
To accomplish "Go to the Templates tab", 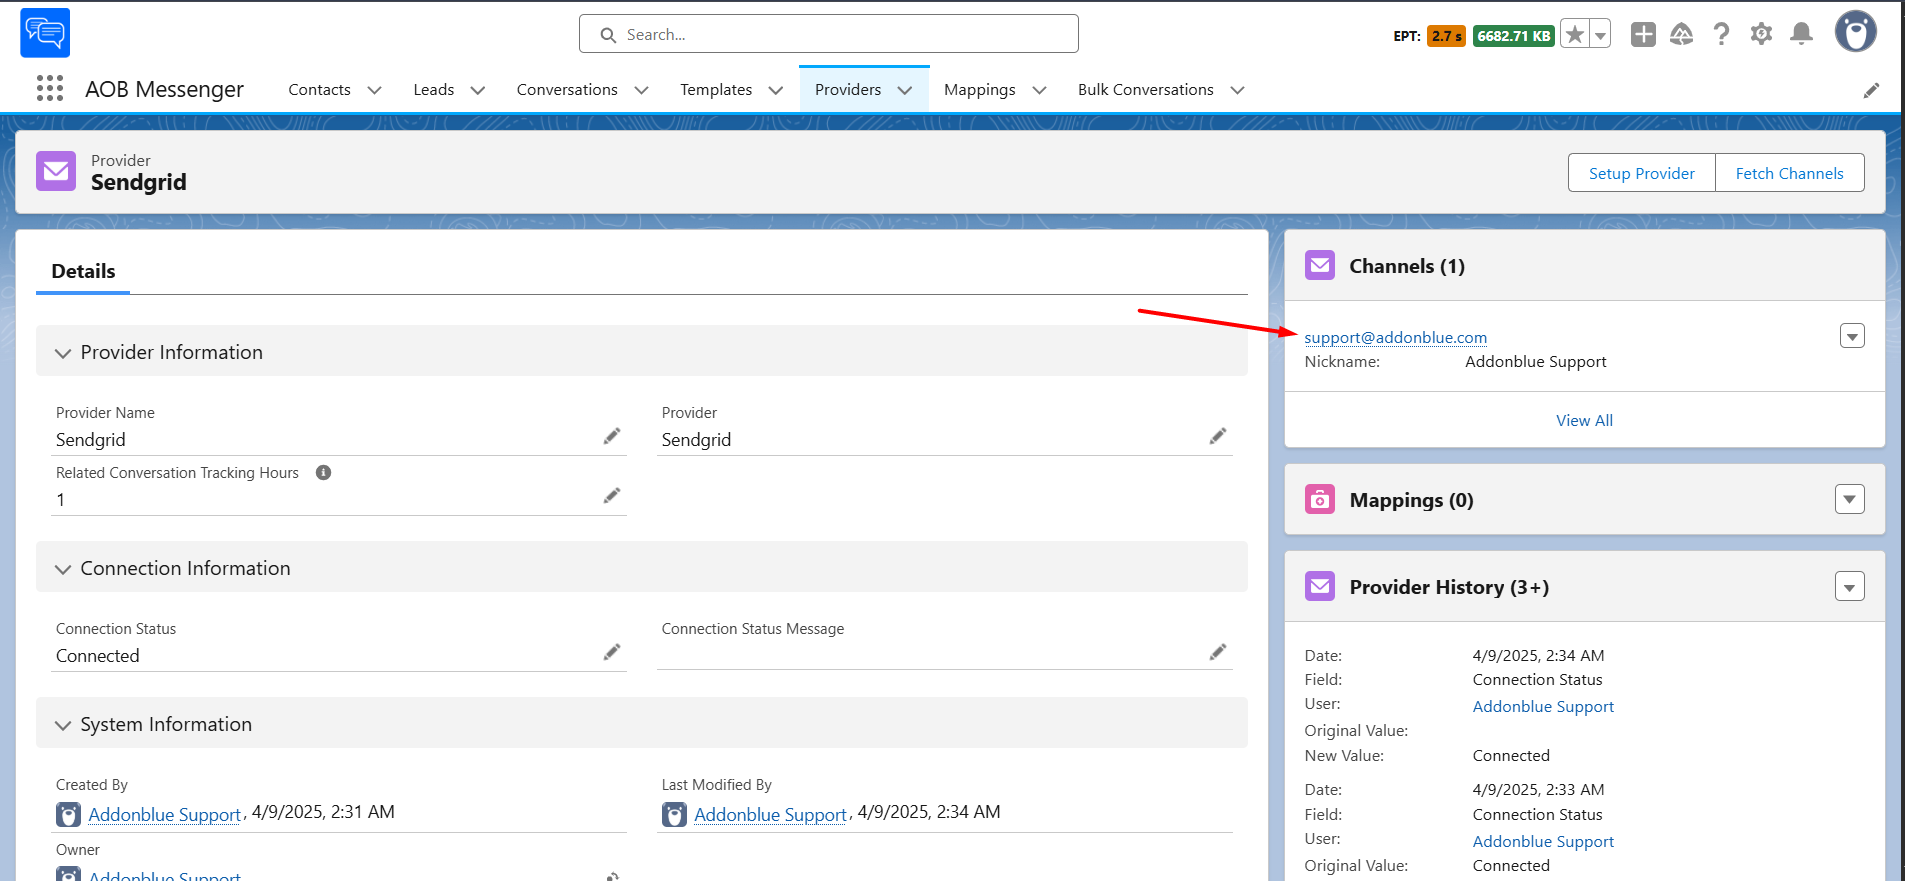I will 716,90.
